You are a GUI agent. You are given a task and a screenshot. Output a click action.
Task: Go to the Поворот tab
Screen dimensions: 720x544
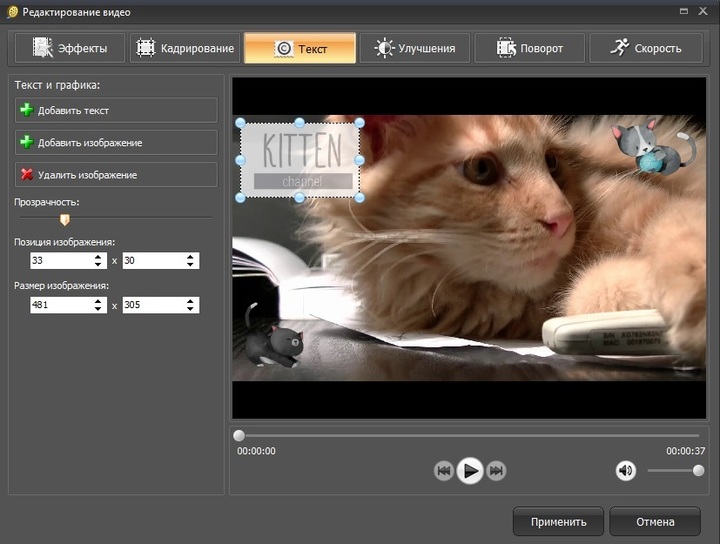point(529,48)
